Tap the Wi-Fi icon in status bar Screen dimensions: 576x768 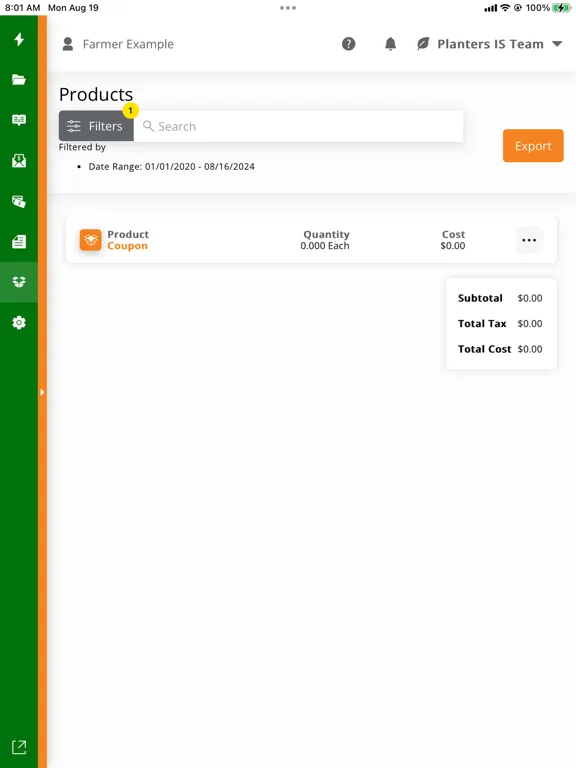pos(505,8)
